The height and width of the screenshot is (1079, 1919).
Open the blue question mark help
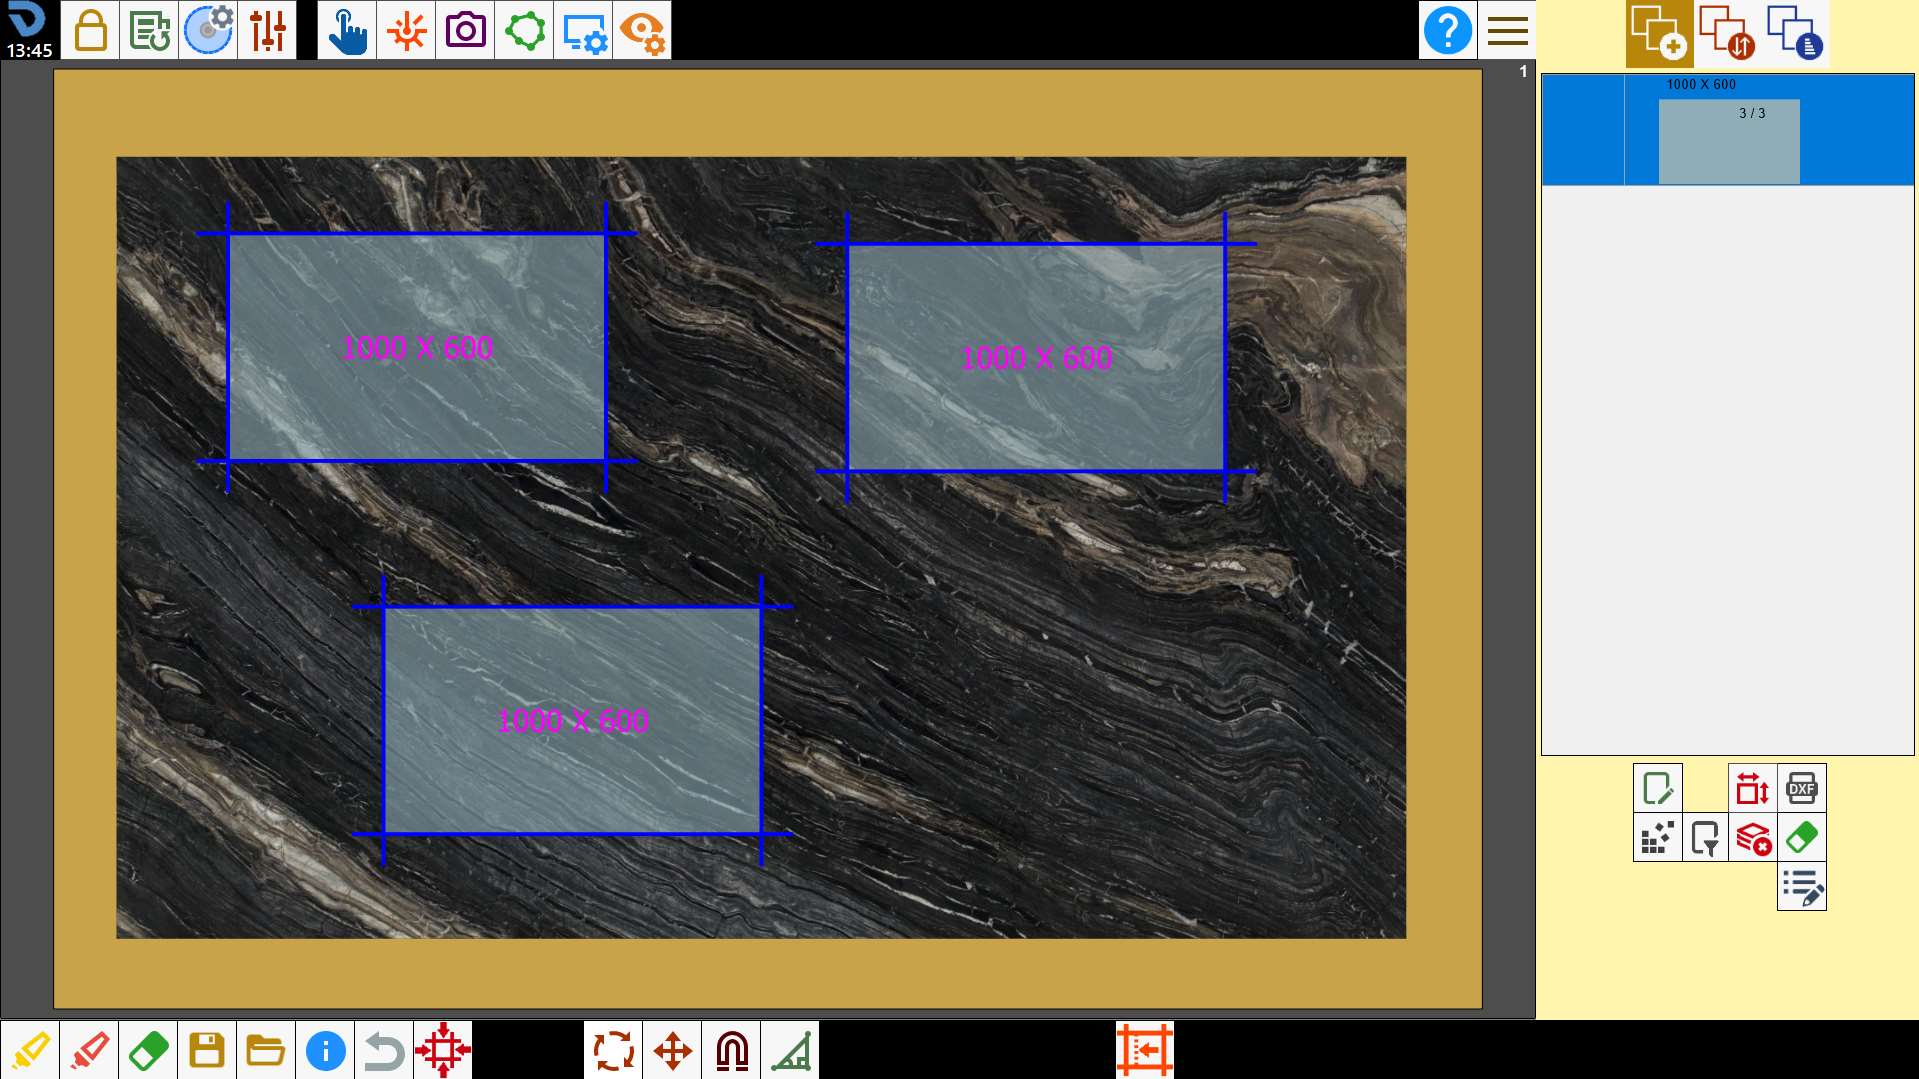point(1447,30)
